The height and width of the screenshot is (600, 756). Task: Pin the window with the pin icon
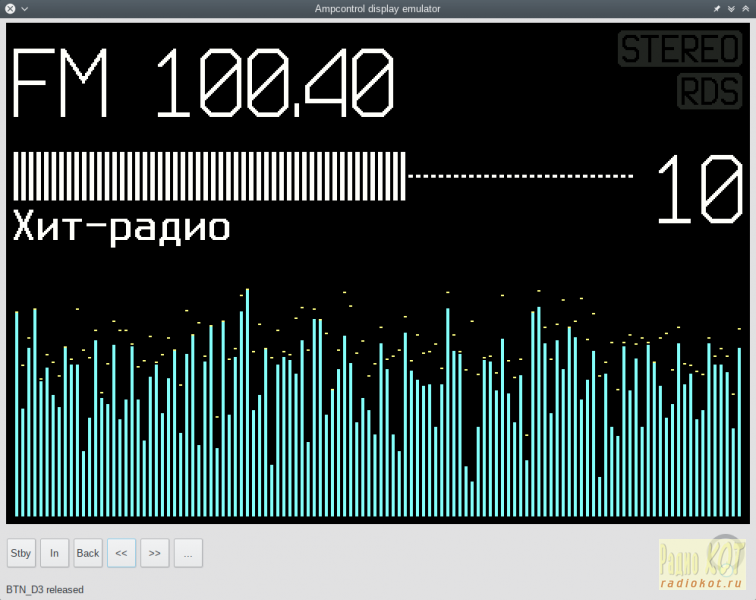tap(716, 8)
